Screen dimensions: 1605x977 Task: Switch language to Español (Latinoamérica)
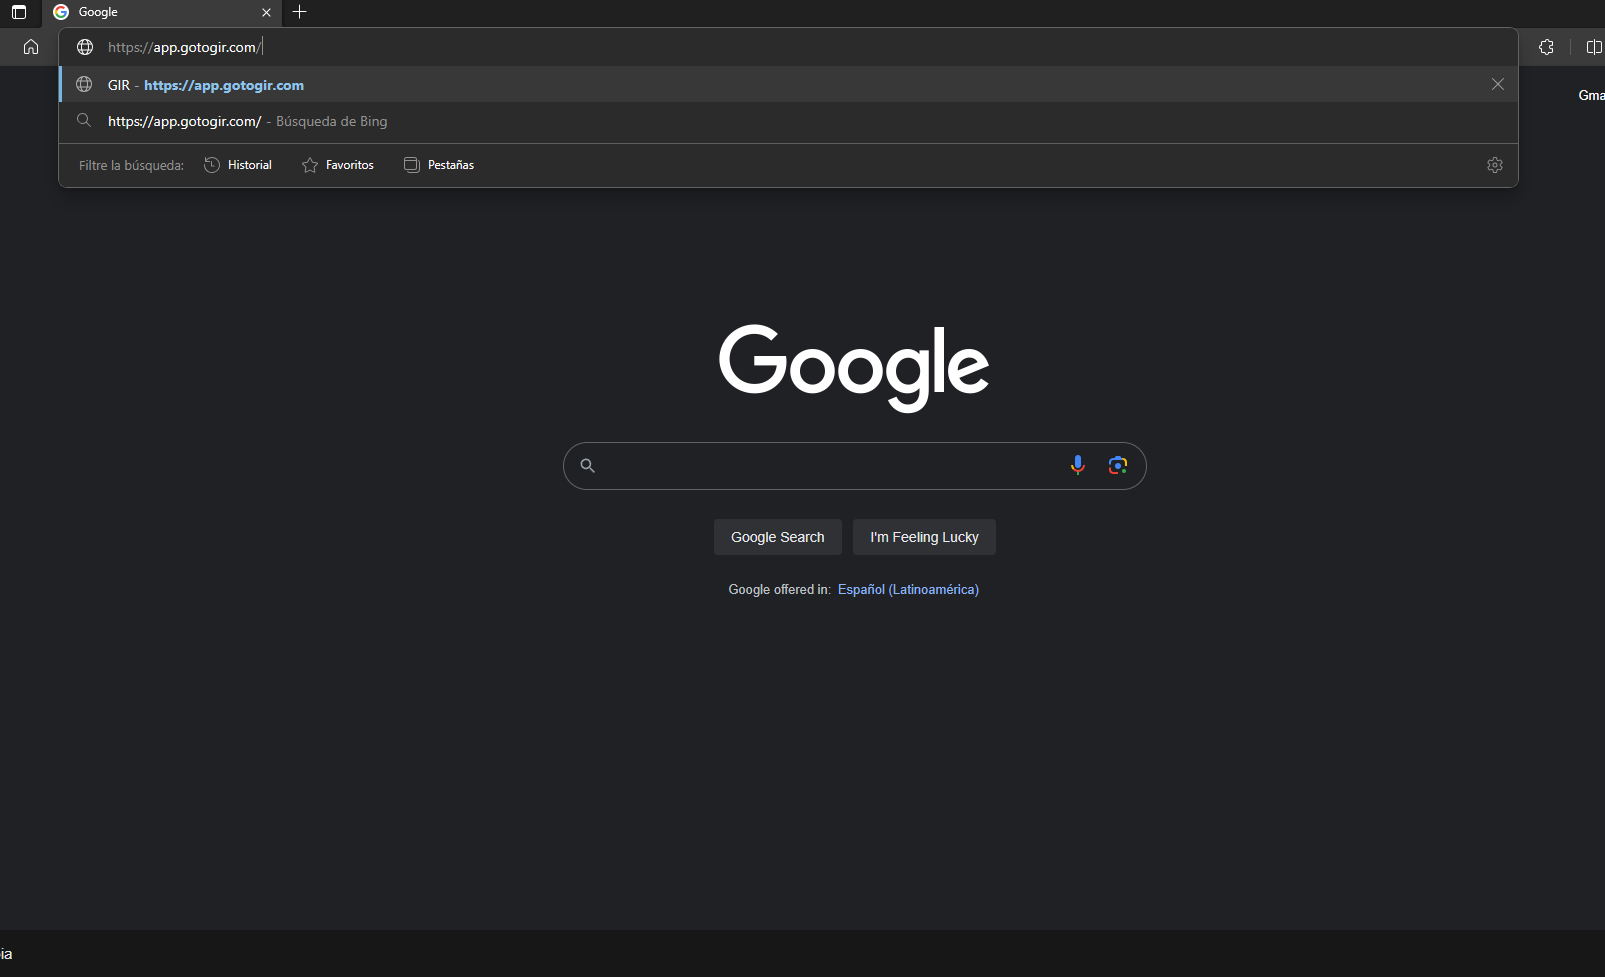tap(908, 590)
